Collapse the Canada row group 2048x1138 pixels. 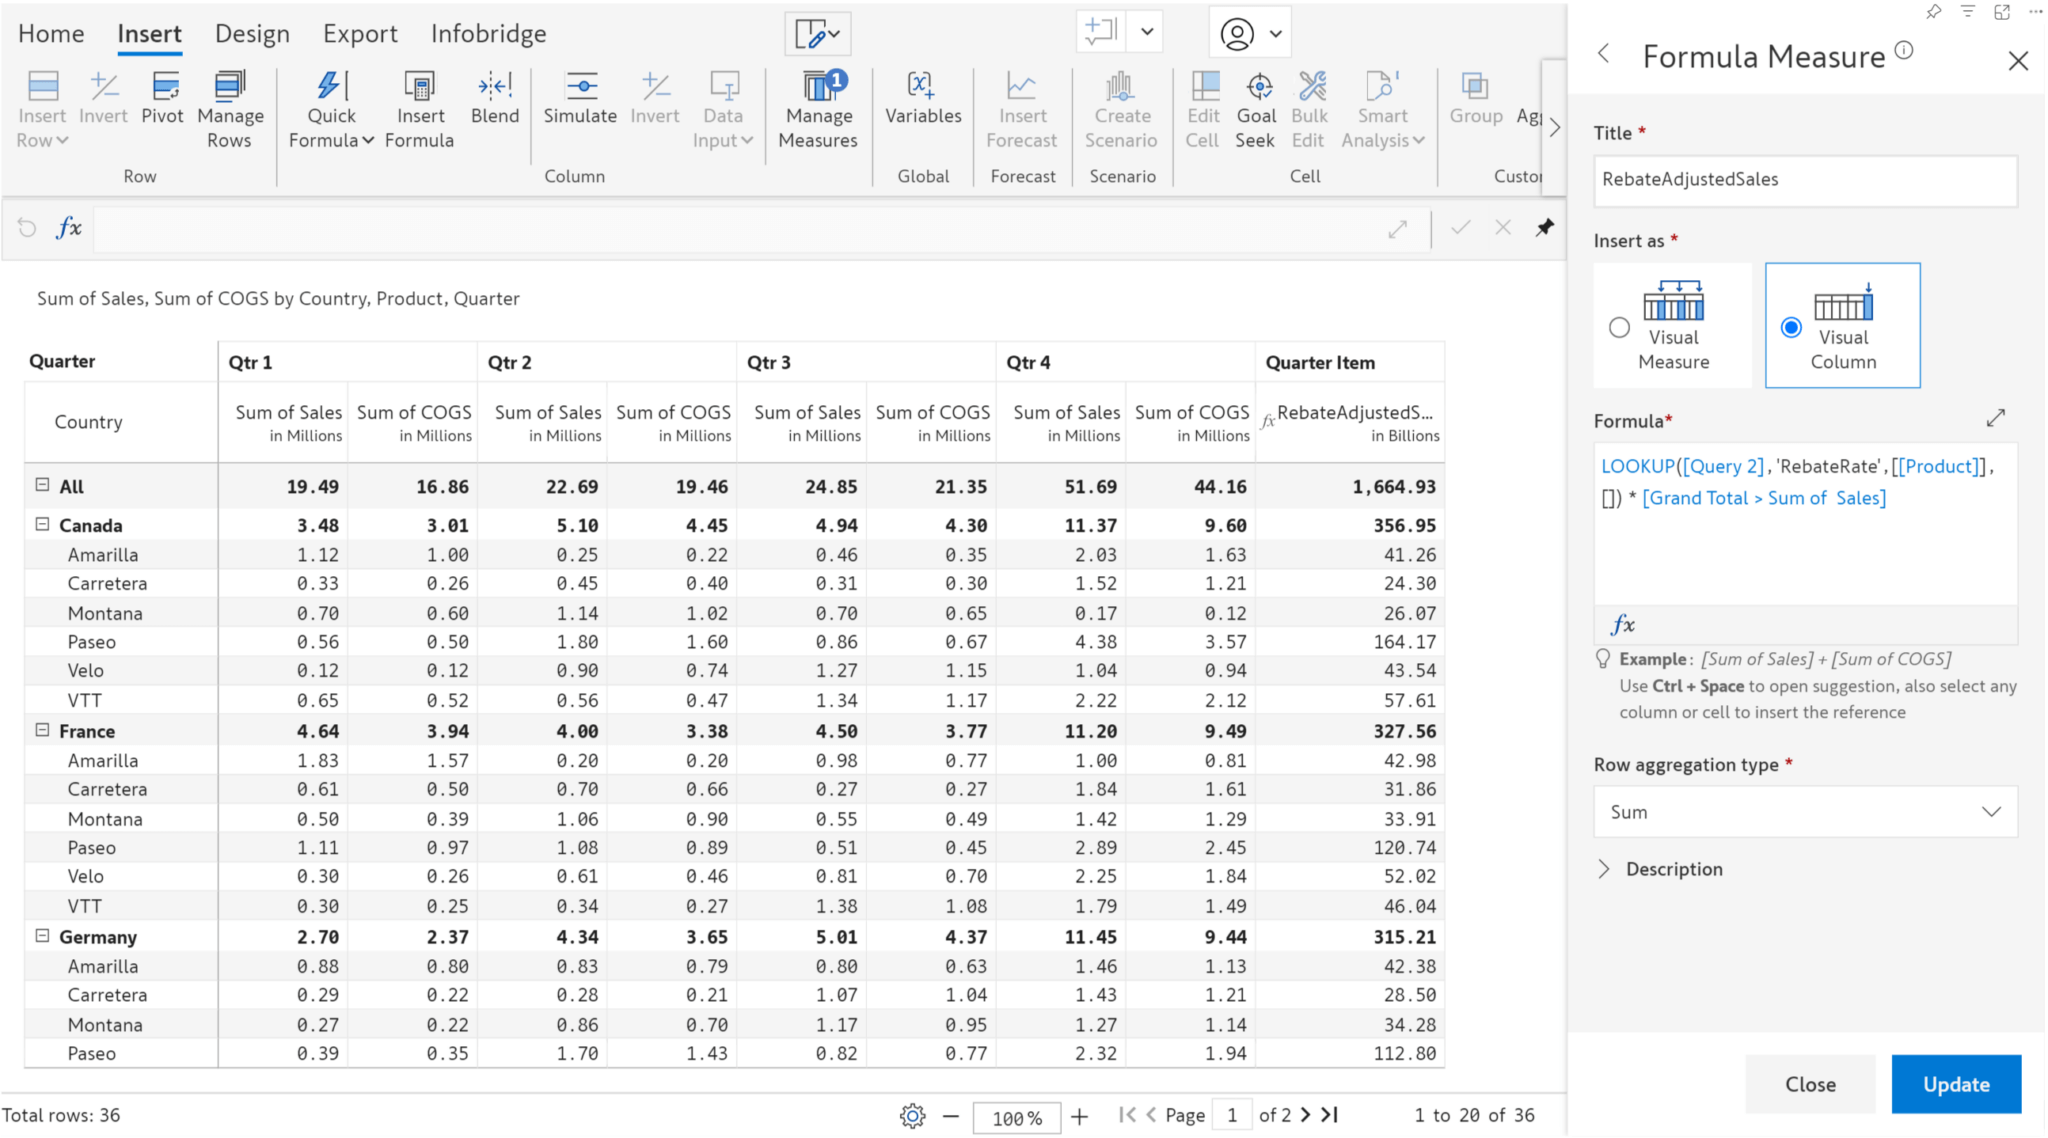pyautogui.click(x=42, y=524)
